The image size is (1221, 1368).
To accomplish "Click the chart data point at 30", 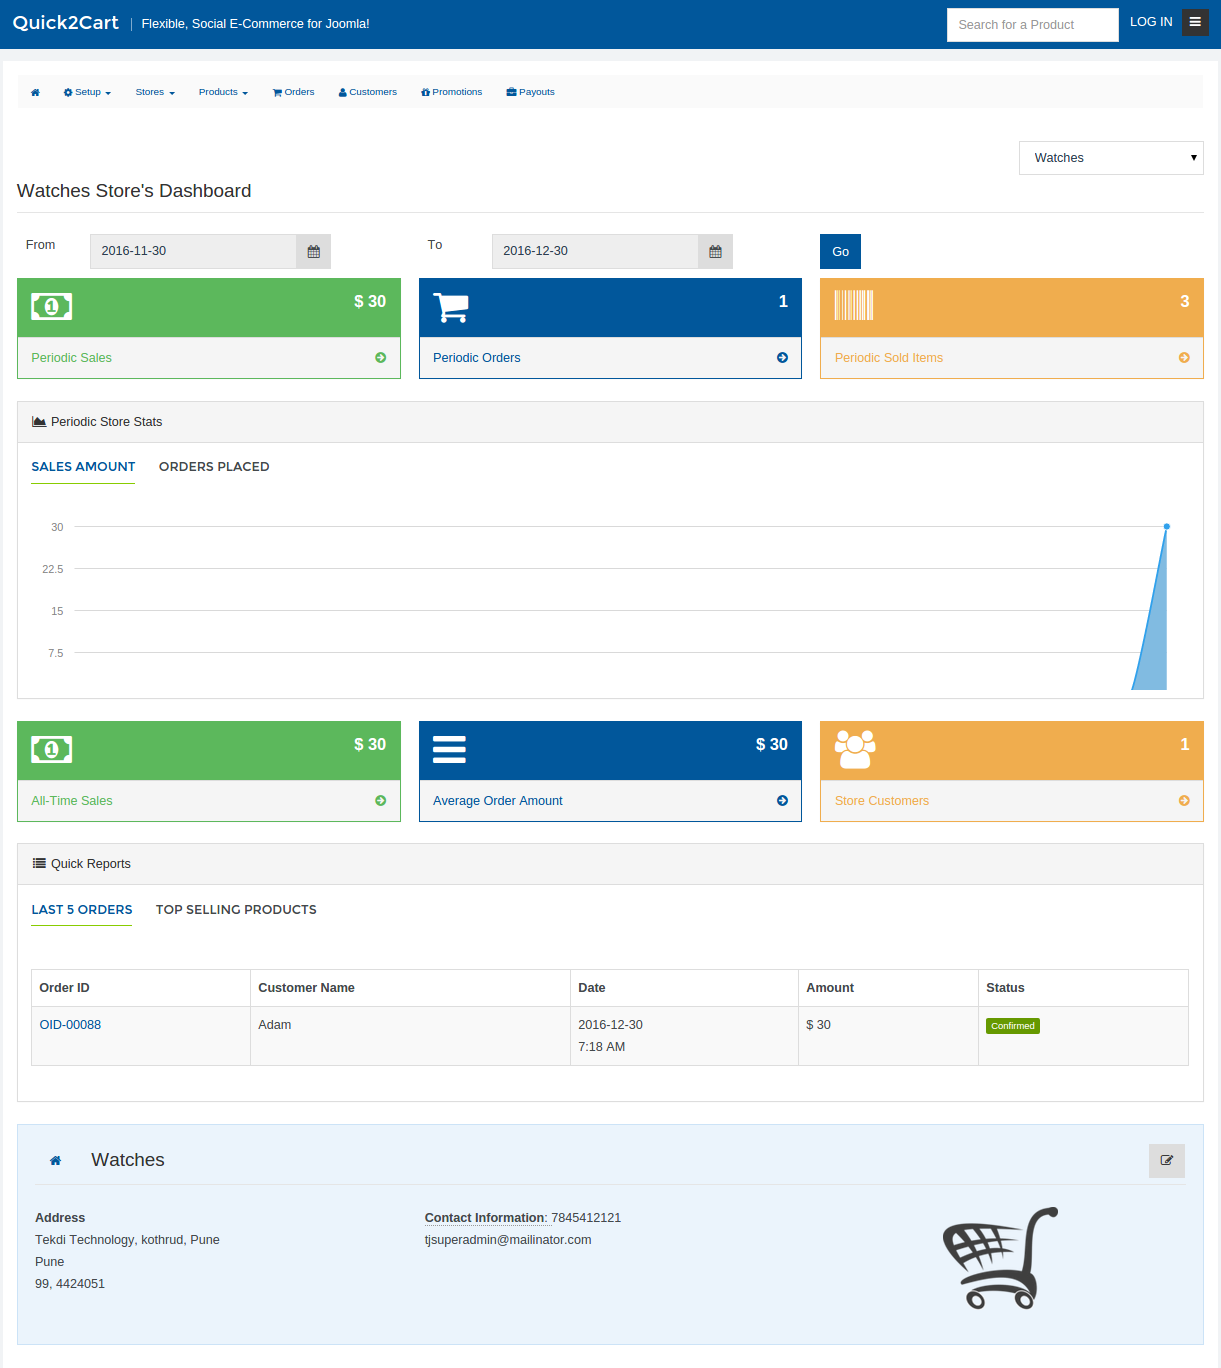I will (1166, 526).
